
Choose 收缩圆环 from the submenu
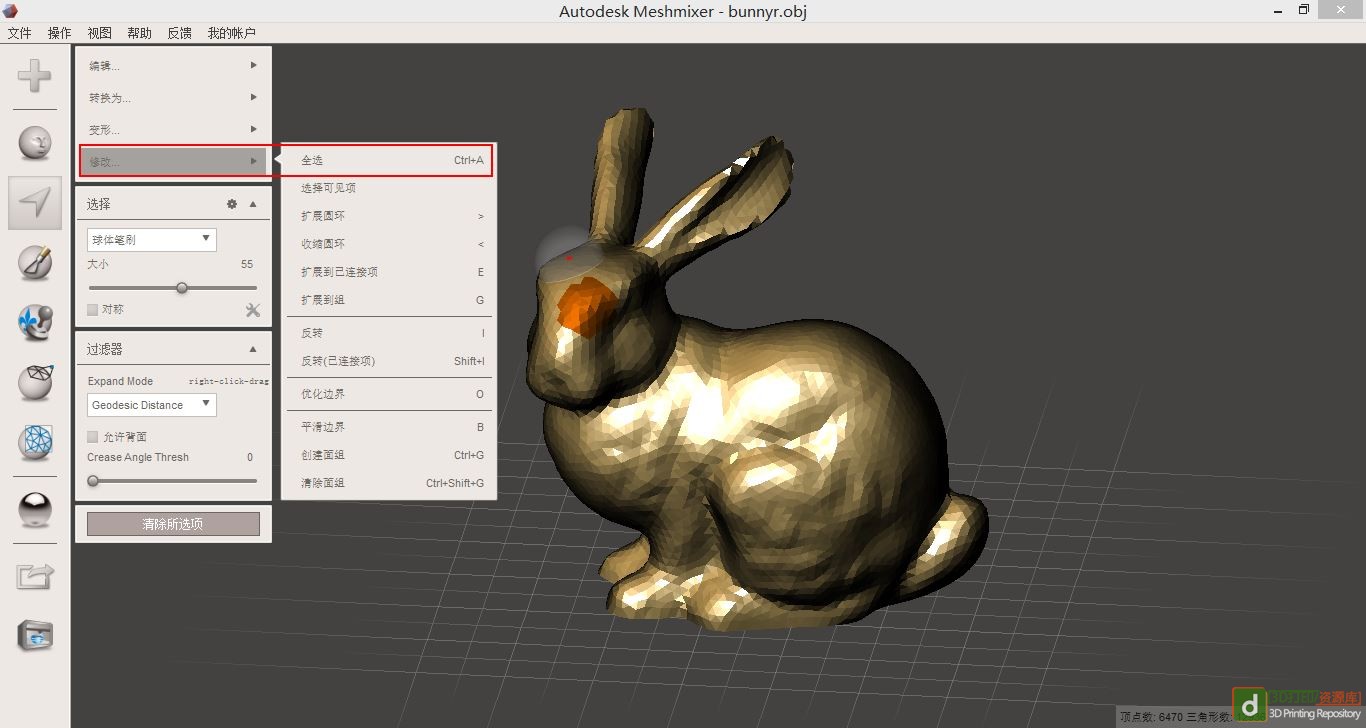click(391, 244)
